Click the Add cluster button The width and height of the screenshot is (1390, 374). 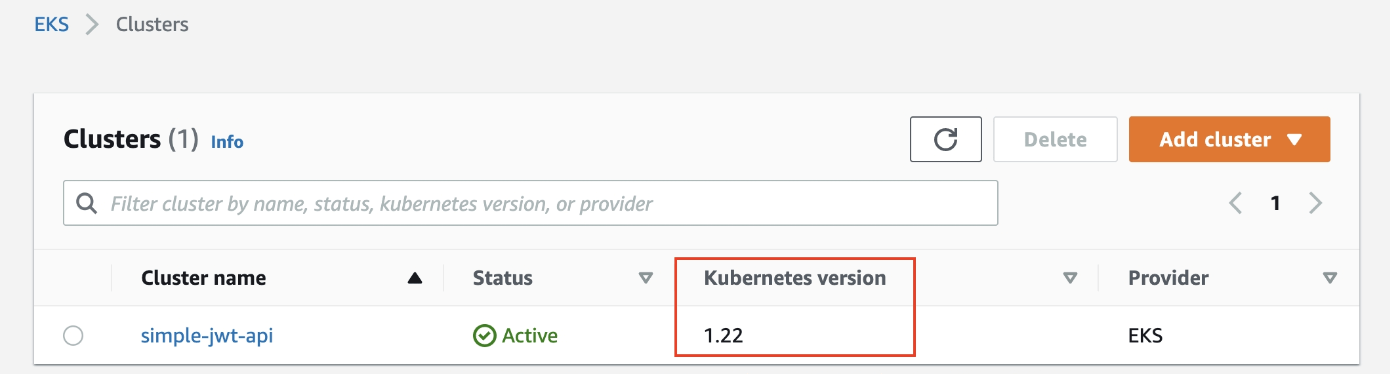point(1229,139)
